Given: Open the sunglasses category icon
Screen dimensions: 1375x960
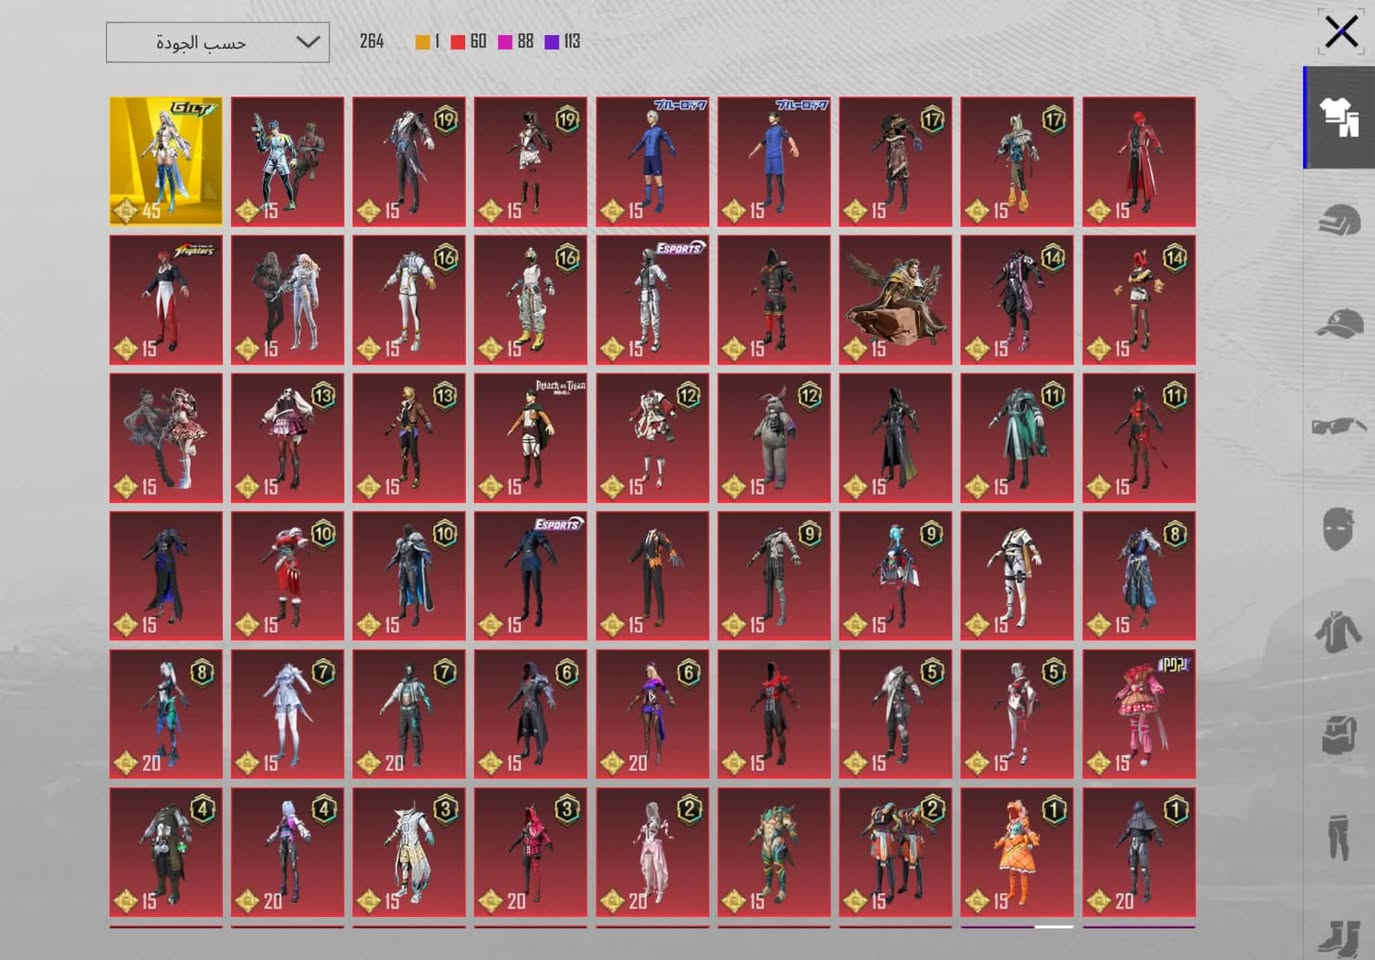Looking at the screenshot, I should [1339, 427].
